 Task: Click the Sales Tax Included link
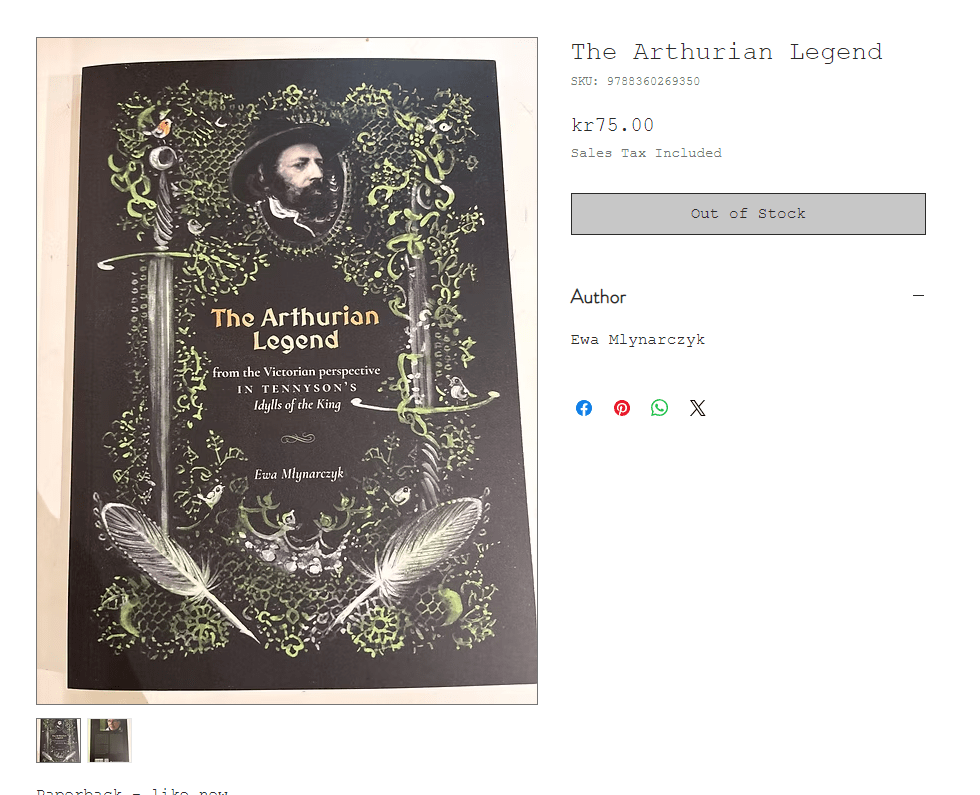(646, 153)
